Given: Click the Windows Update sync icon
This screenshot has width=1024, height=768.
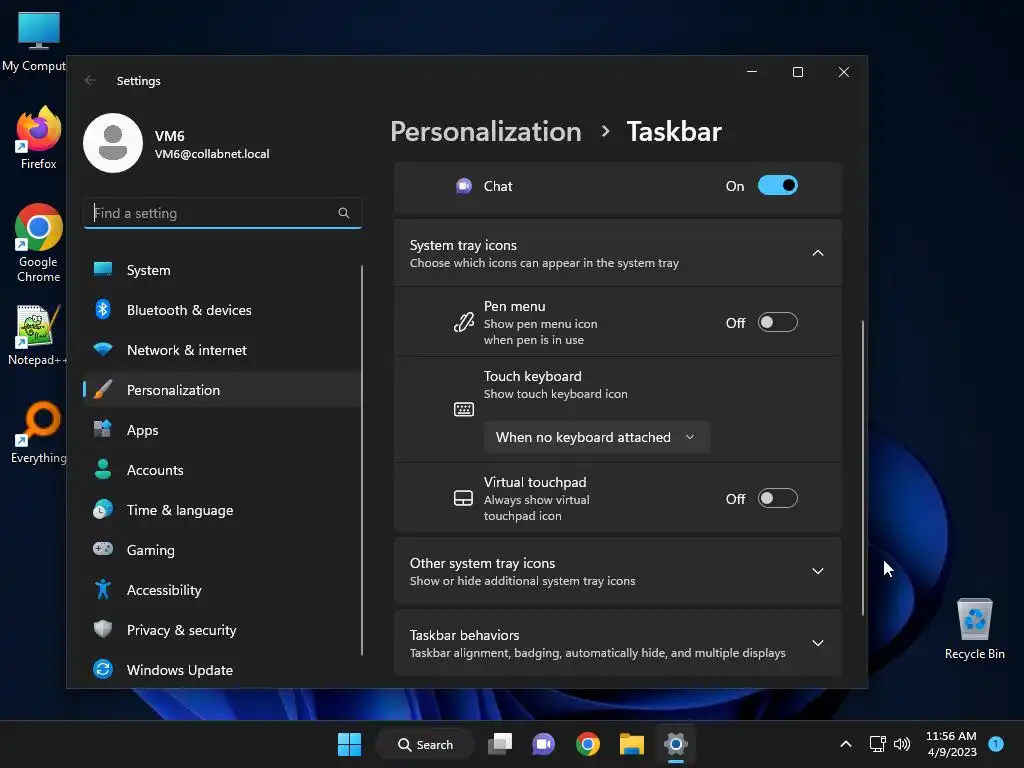Looking at the screenshot, I should 103,669.
